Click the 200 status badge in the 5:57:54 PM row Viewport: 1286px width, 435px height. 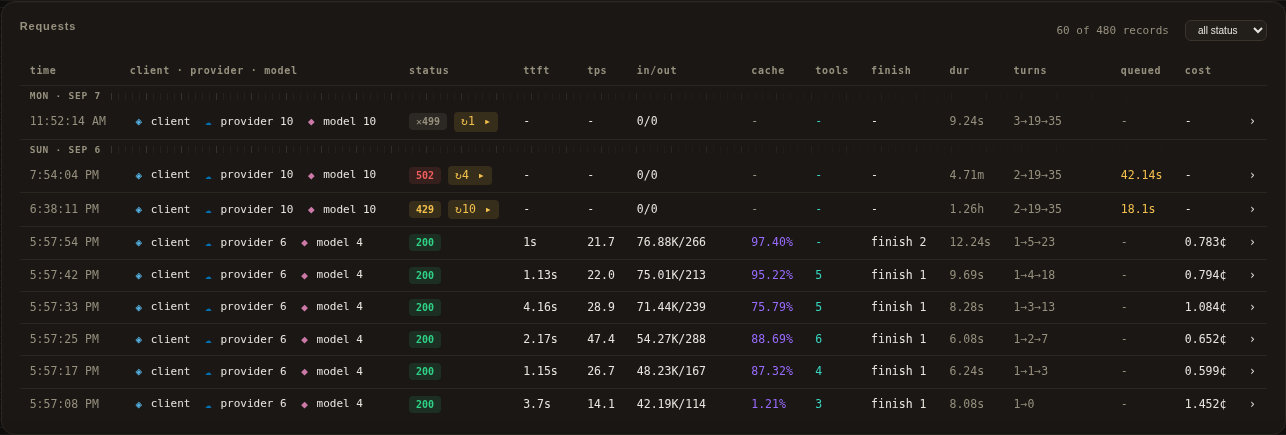pos(425,242)
